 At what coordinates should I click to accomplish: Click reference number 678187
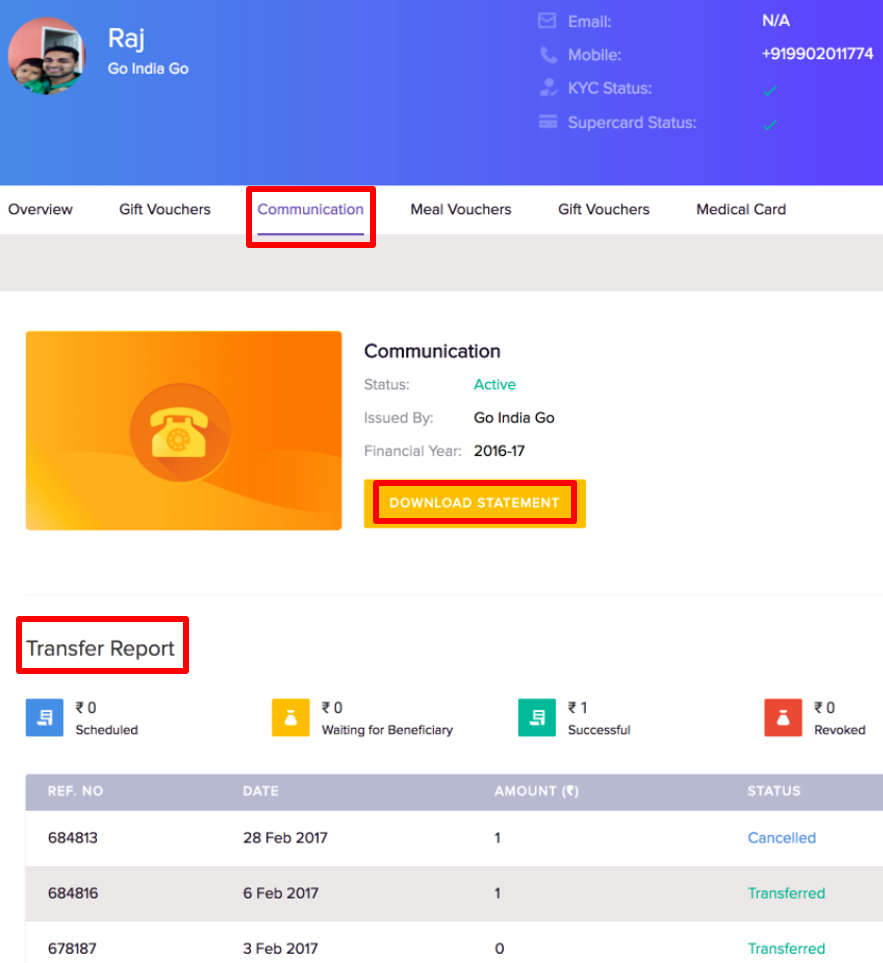click(x=72, y=948)
